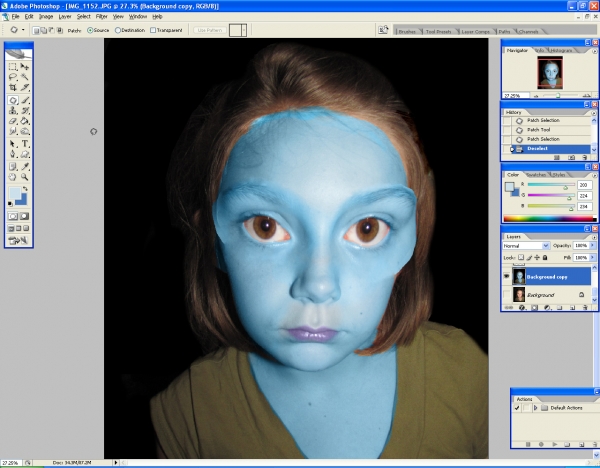Select the Crop tool
Image resolution: width=600 pixels, height=468 pixels.
click(13, 87)
